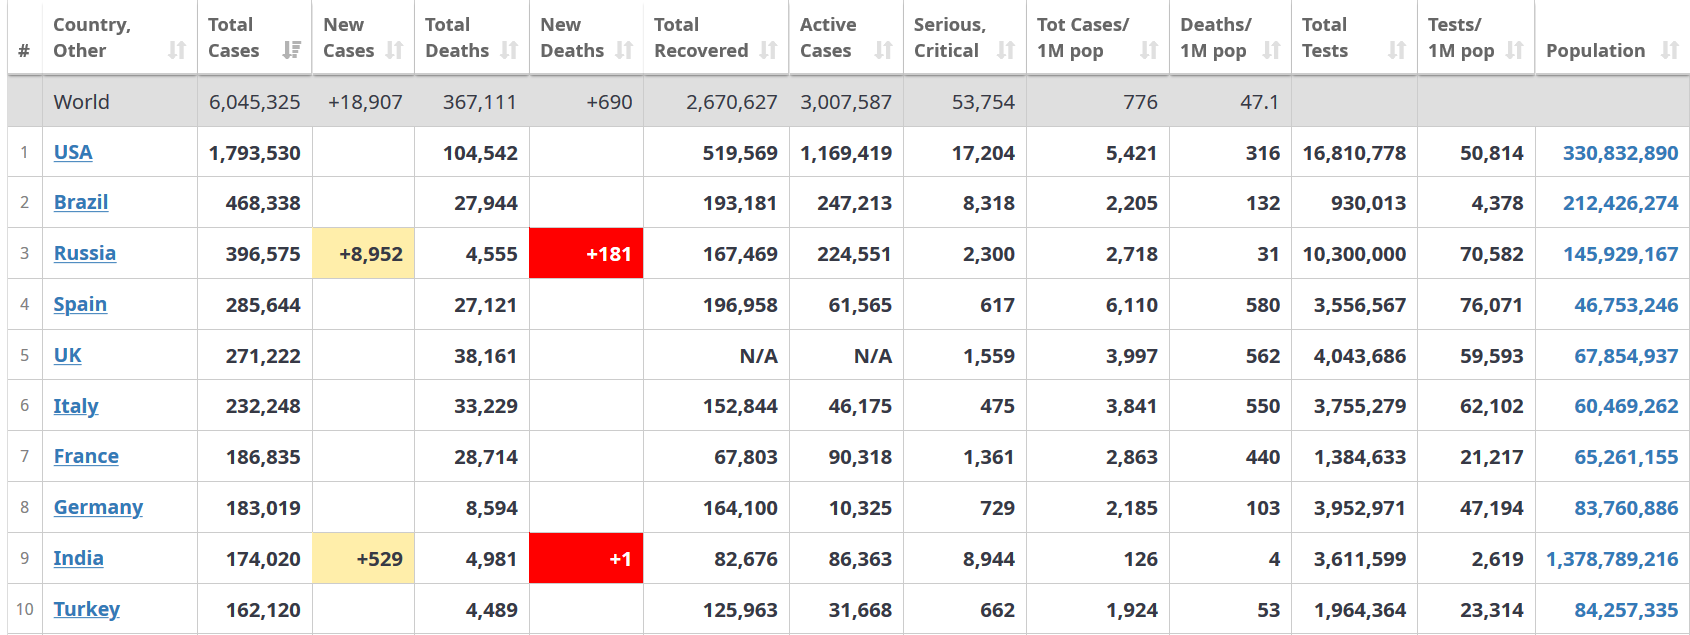
Task: Sort by Total Cases descending icon
Action: pos(292,50)
